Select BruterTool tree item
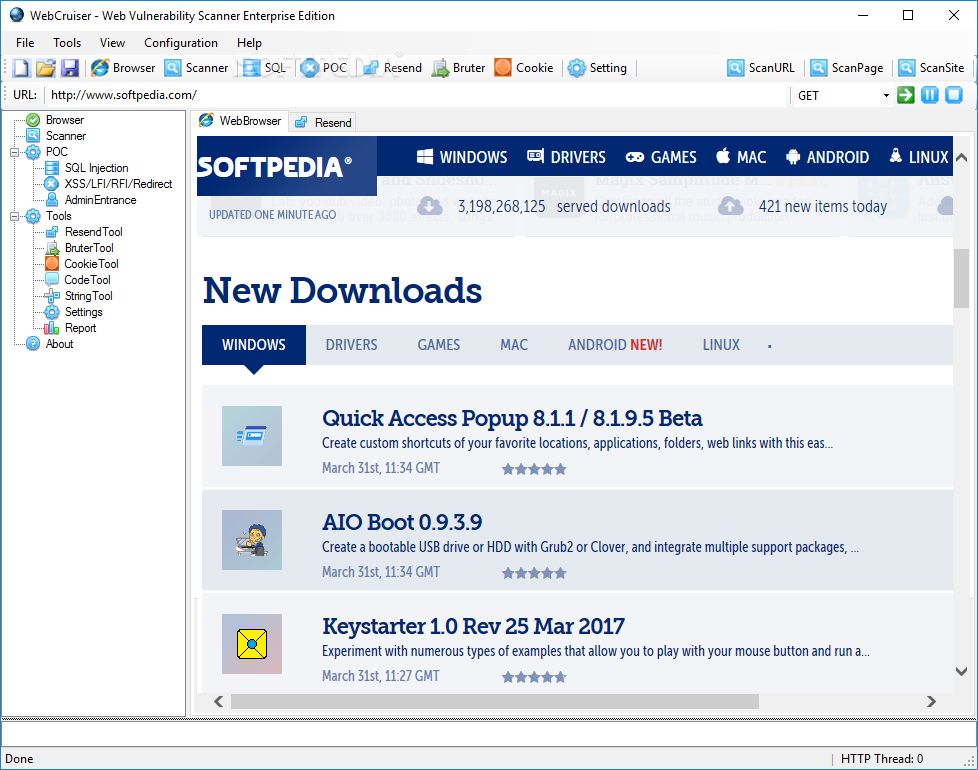978x770 pixels. click(x=89, y=248)
